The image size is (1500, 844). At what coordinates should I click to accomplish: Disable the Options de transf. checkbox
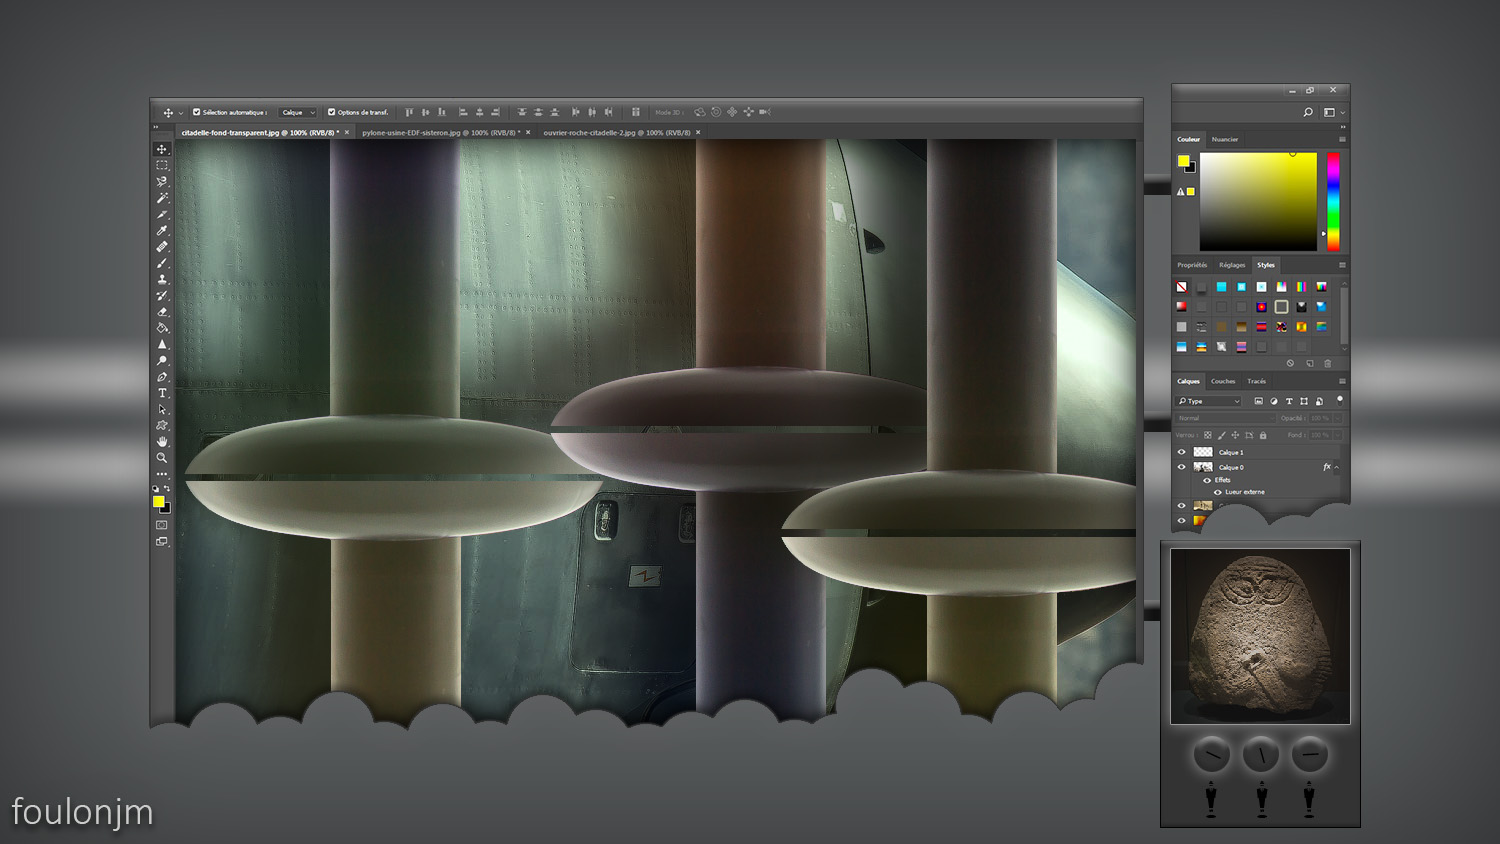click(x=332, y=112)
